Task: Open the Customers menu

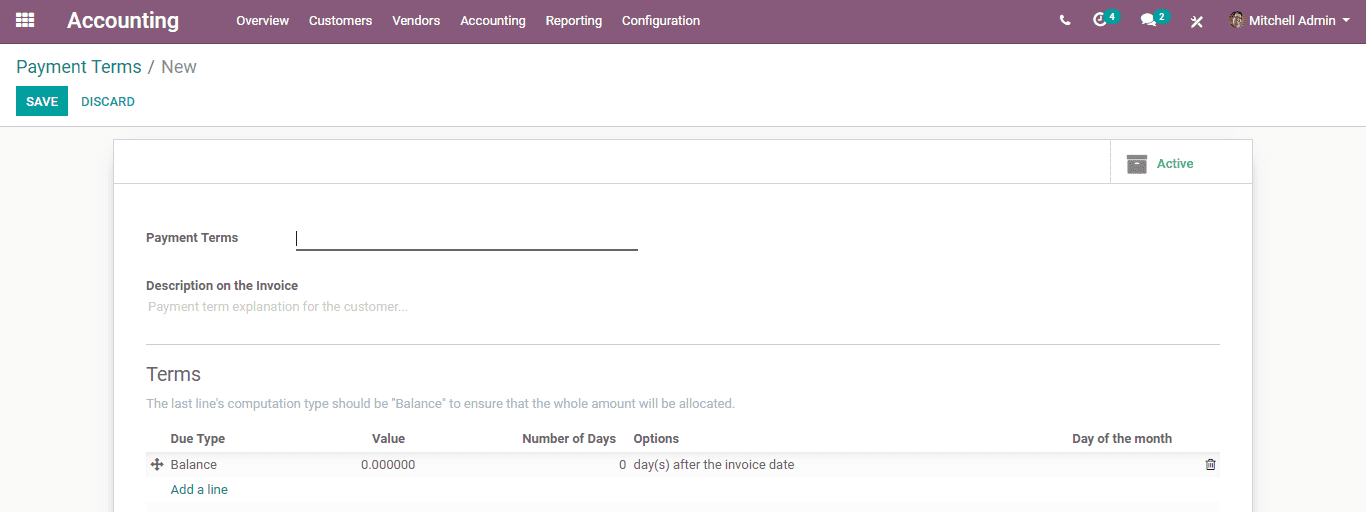Action: click(x=340, y=20)
